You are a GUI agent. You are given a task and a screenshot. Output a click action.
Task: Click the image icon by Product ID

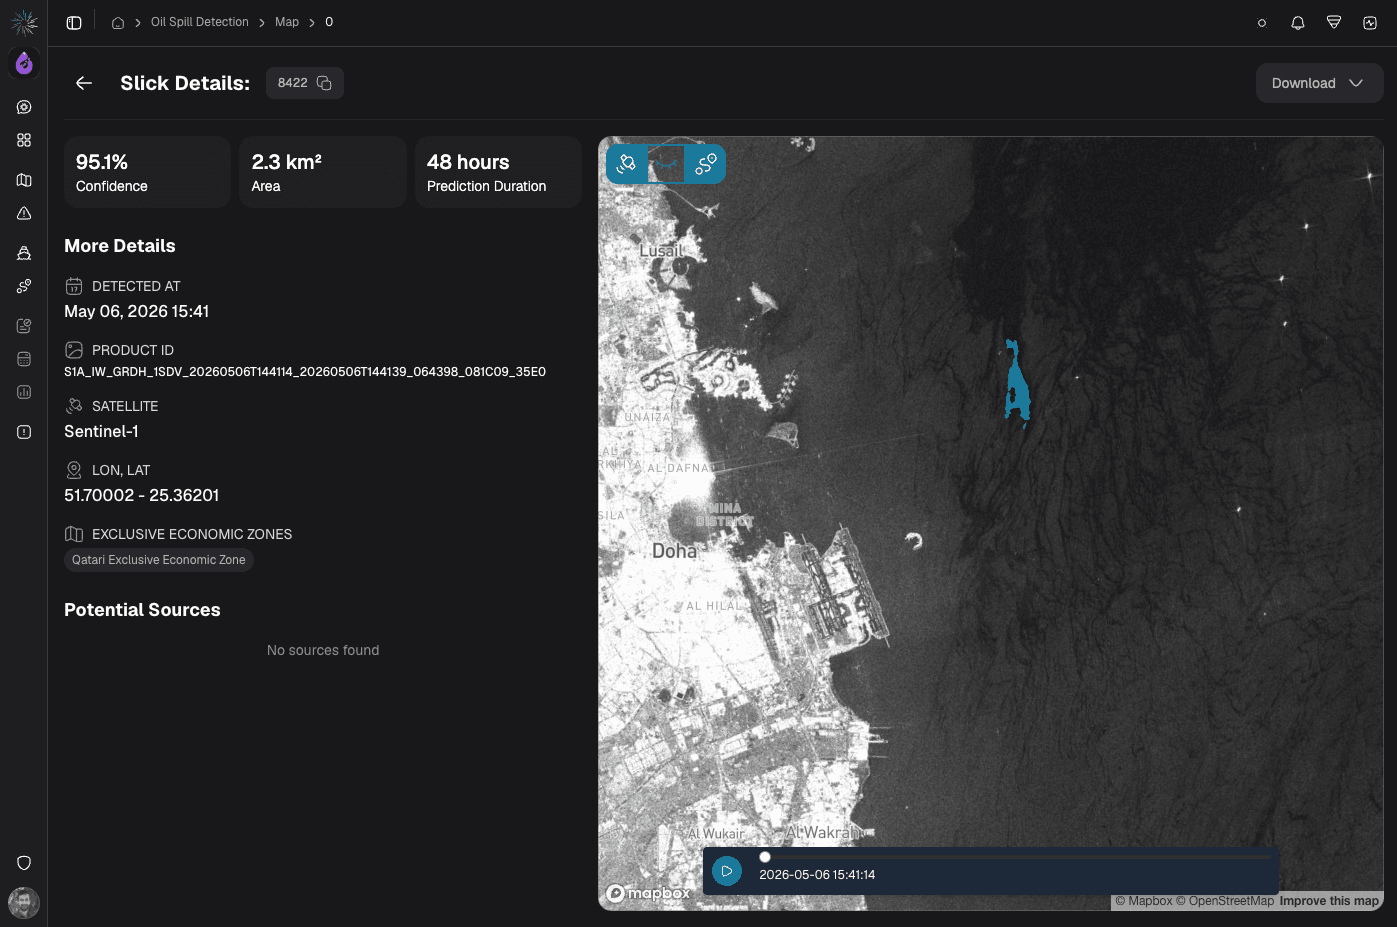coord(74,350)
